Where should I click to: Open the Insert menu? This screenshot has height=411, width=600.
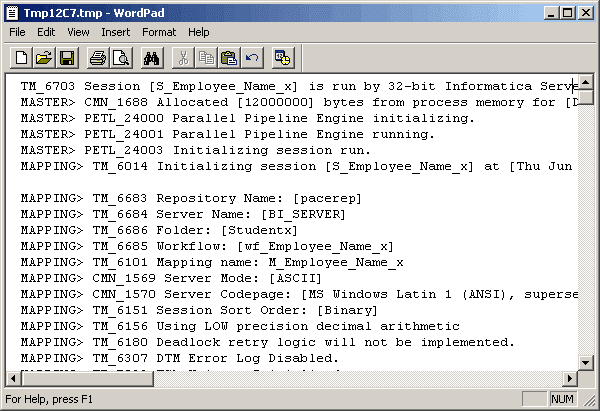click(x=116, y=32)
